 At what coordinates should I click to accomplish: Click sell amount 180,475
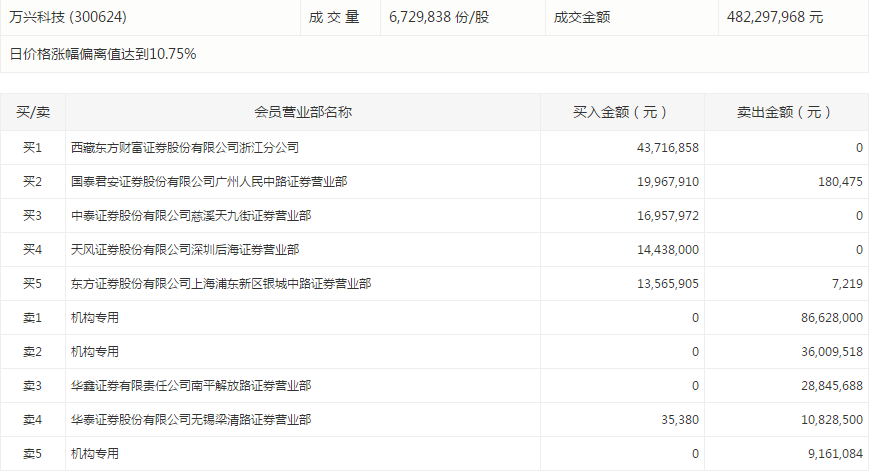tap(840, 182)
